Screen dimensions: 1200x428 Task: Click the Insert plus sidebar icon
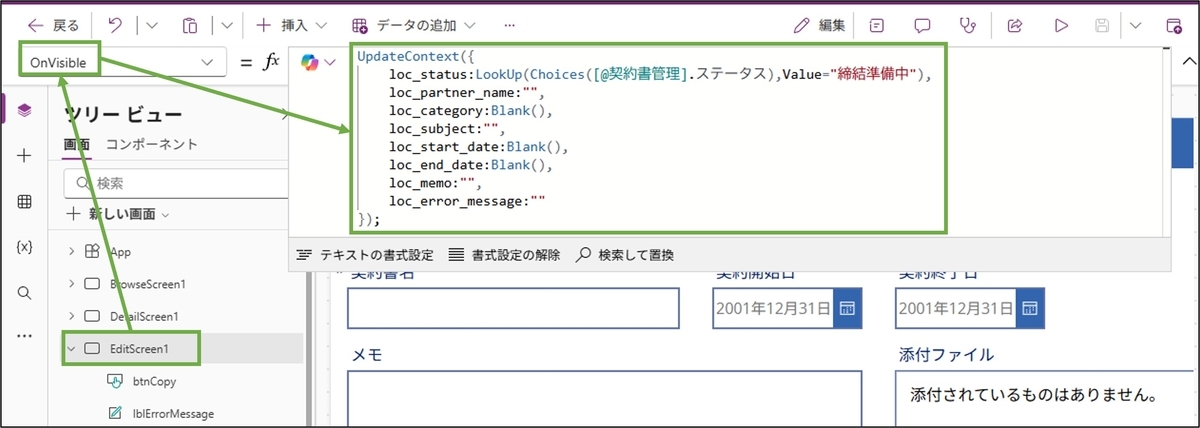25,156
